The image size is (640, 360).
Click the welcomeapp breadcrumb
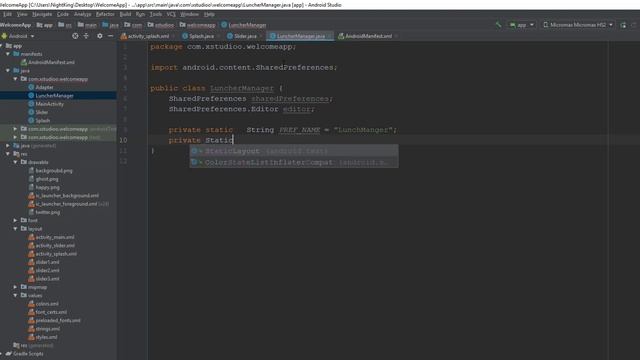pyautogui.click(x=198, y=25)
